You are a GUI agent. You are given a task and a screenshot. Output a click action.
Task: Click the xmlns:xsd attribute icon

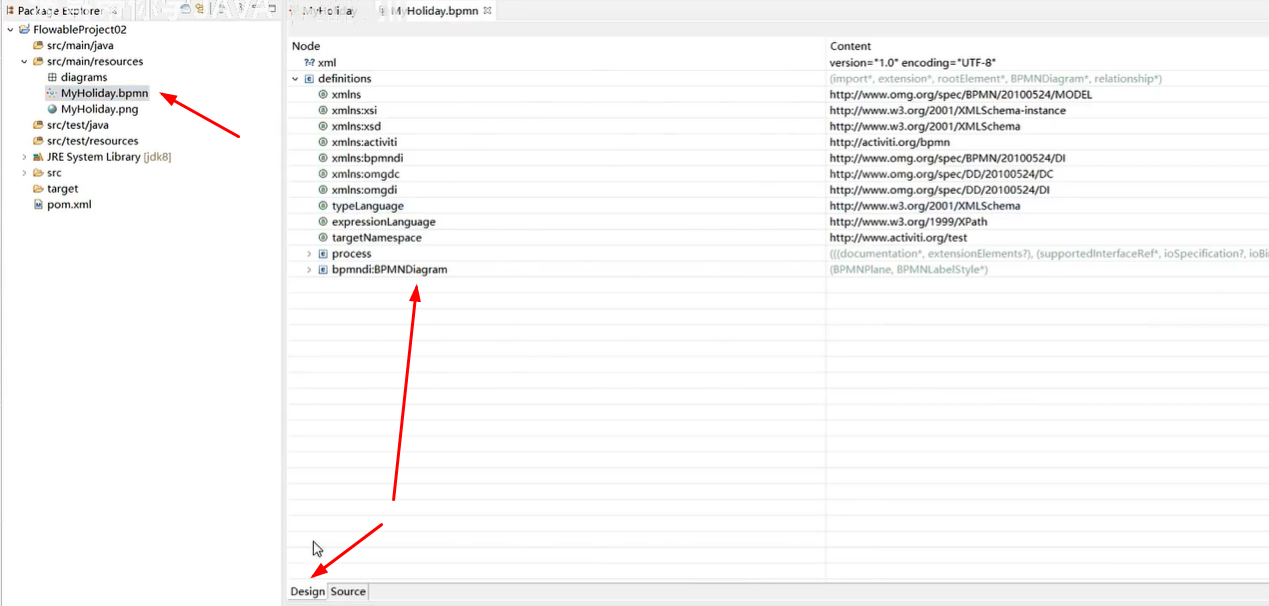(x=323, y=127)
